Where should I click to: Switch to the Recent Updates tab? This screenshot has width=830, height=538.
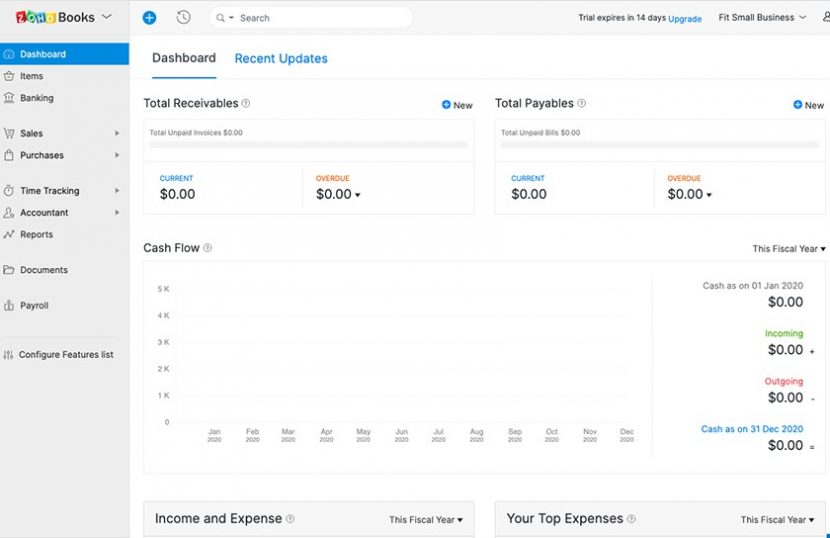pos(281,58)
